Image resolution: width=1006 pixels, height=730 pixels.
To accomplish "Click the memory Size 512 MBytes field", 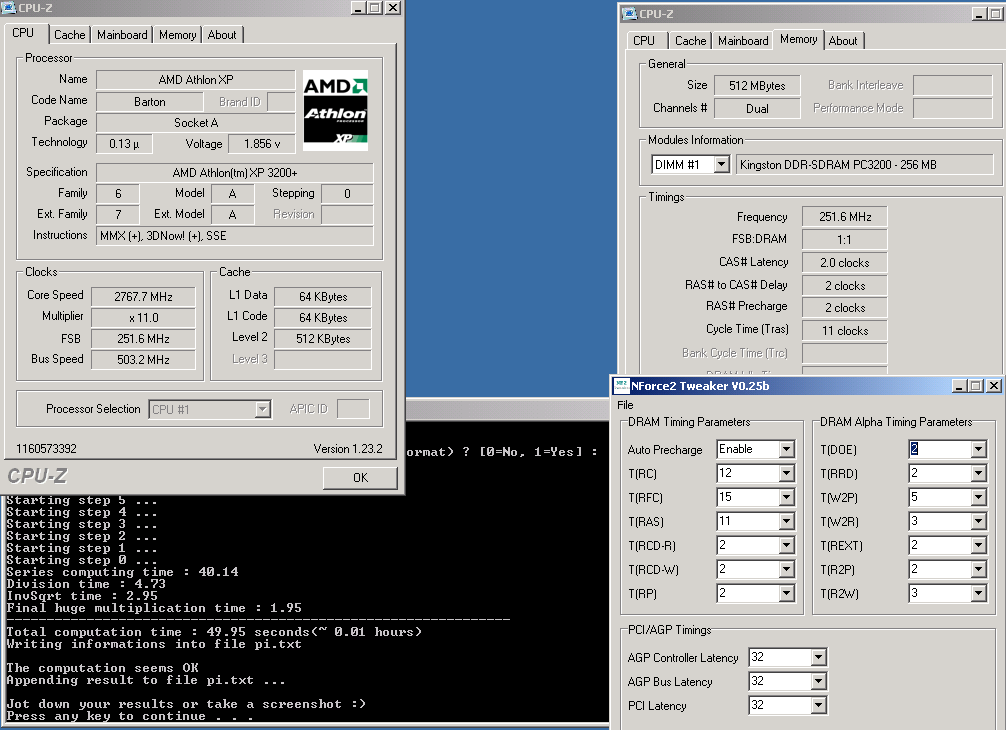I will (x=757, y=85).
